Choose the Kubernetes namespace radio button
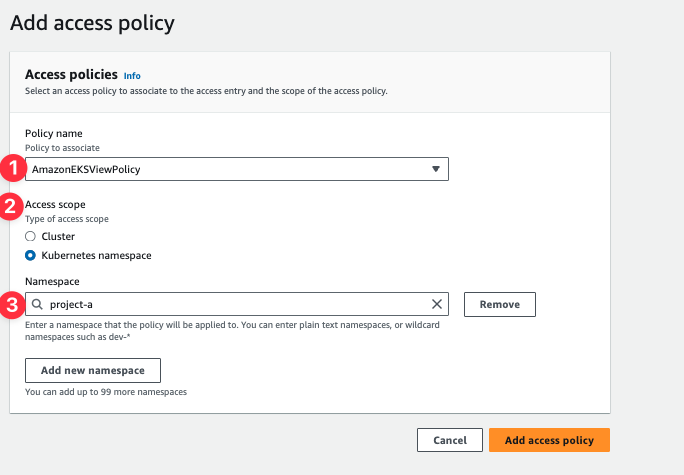 pyautogui.click(x=30, y=255)
